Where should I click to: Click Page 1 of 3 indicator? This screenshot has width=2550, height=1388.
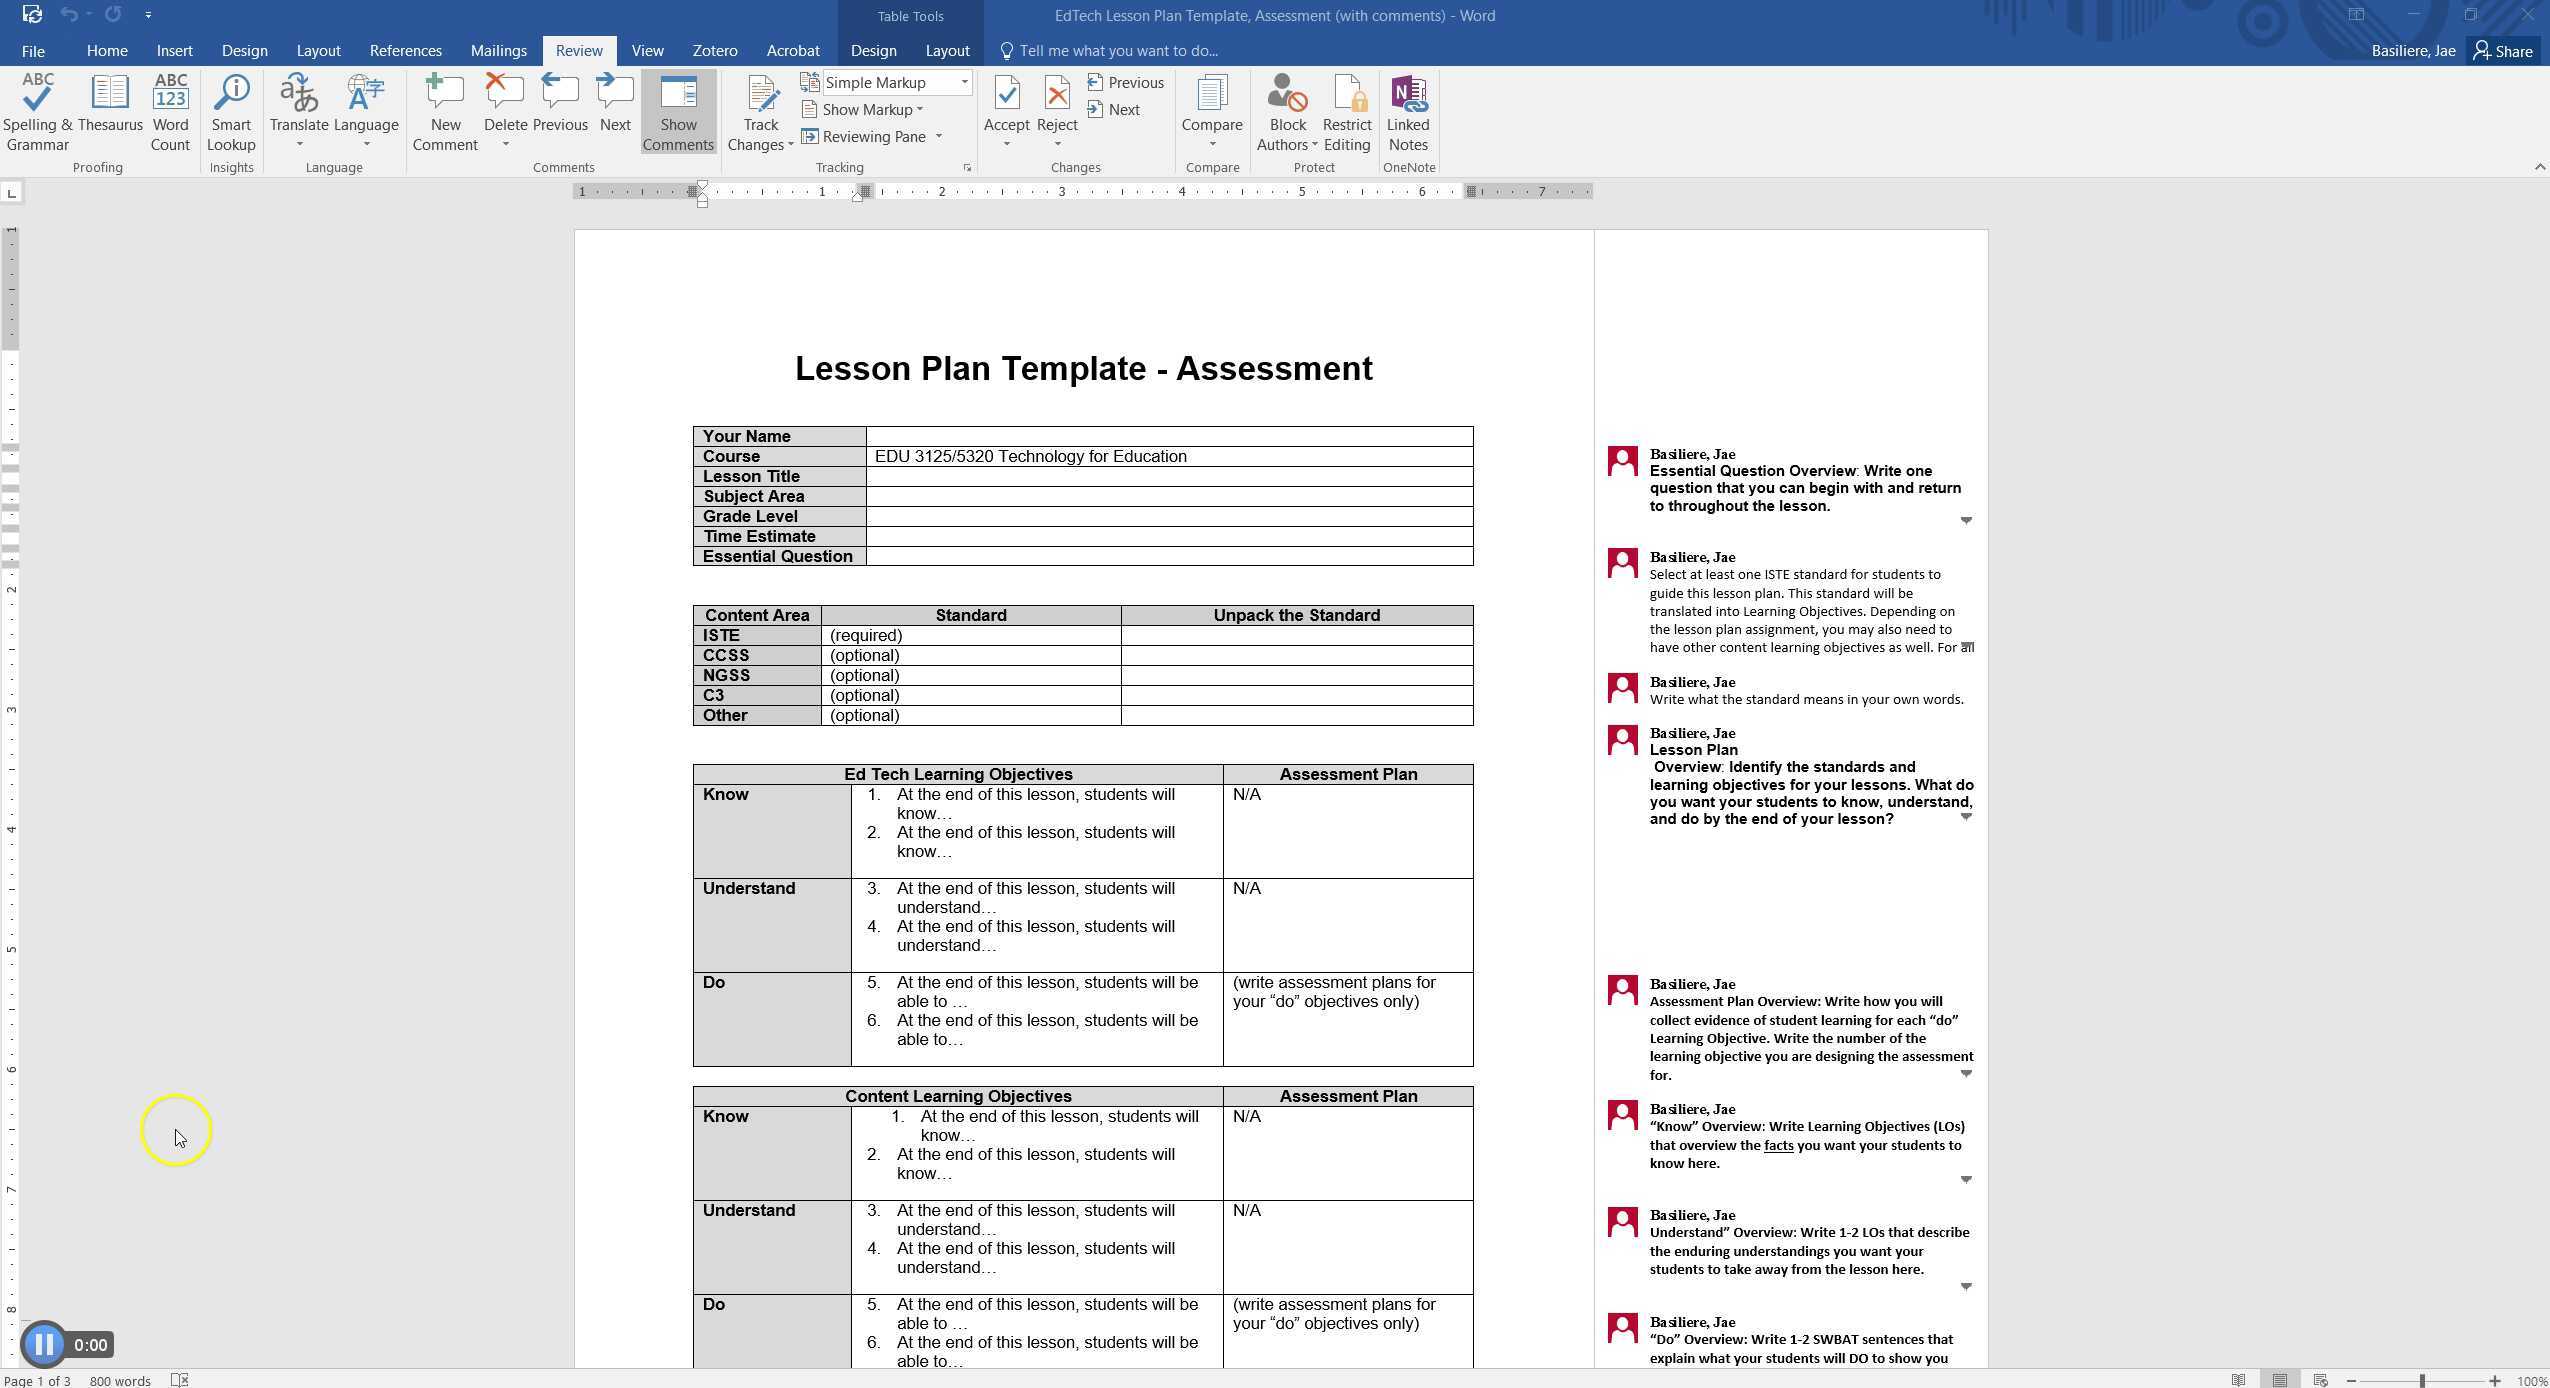pyautogui.click(x=37, y=1380)
